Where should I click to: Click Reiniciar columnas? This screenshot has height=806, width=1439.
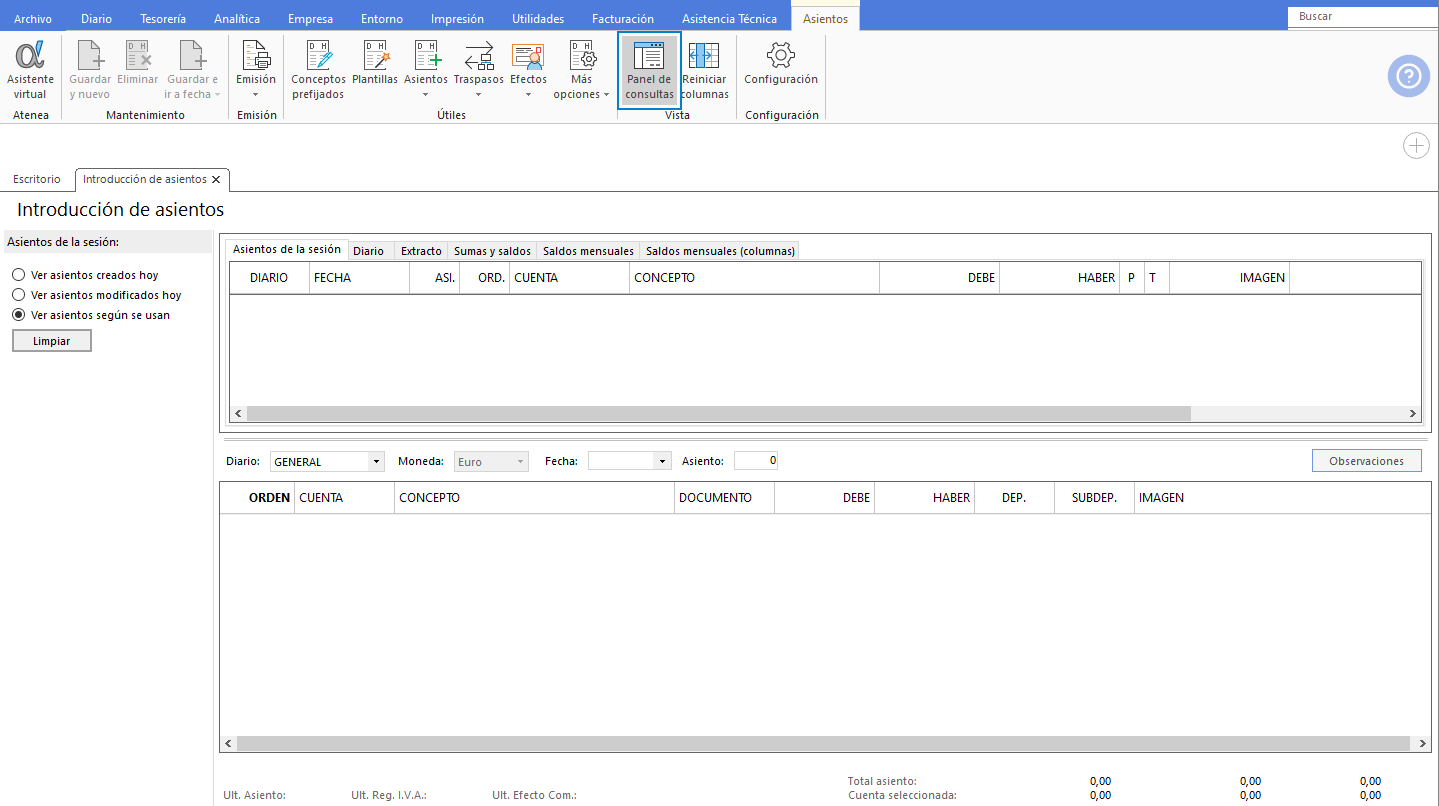point(705,70)
